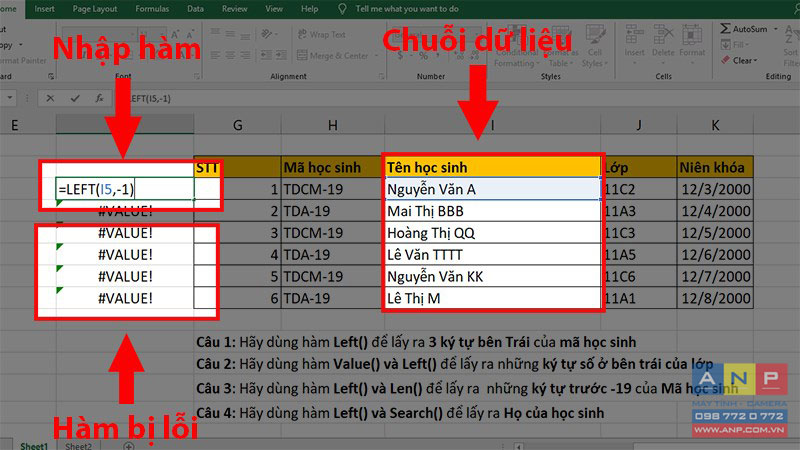Switch to the Sheet2 worksheet tab
Image resolution: width=800 pixels, height=450 pixels.
[x=78, y=446]
